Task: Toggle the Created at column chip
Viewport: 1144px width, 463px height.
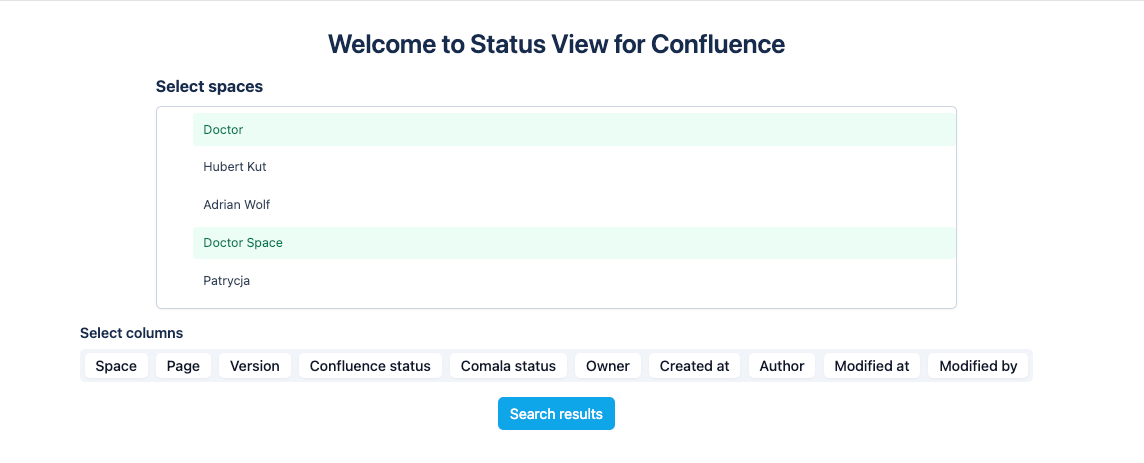Action: pos(695,366)
